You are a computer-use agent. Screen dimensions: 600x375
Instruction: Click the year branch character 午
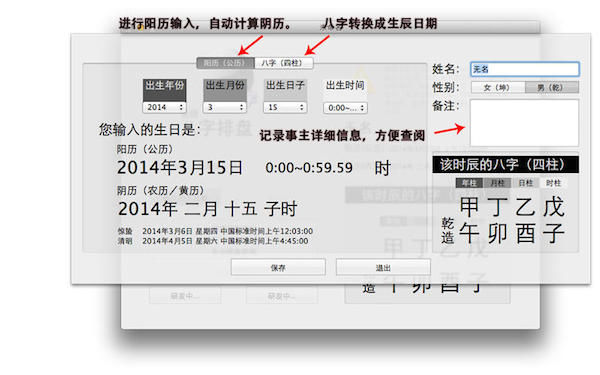point(469,233)
